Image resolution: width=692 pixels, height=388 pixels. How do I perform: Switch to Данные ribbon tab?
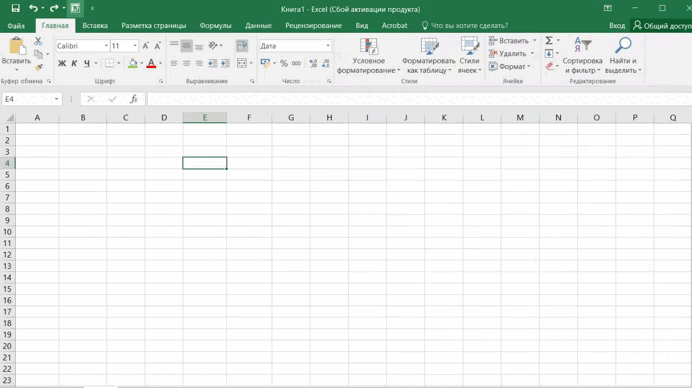pos(258,26)
